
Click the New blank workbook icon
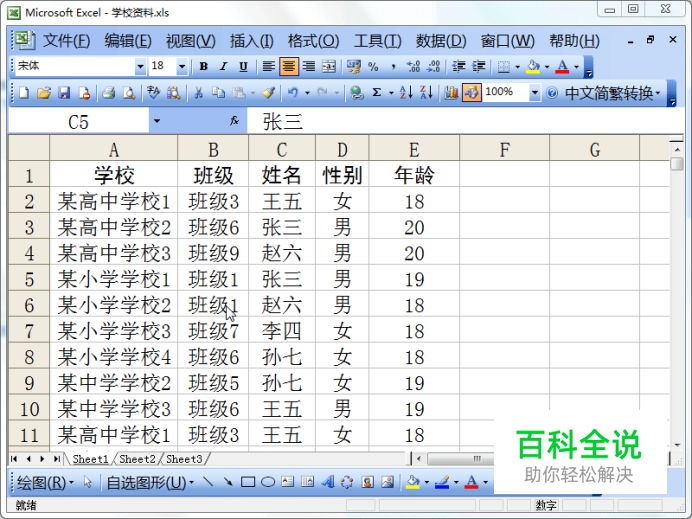(x=24, y=93)
